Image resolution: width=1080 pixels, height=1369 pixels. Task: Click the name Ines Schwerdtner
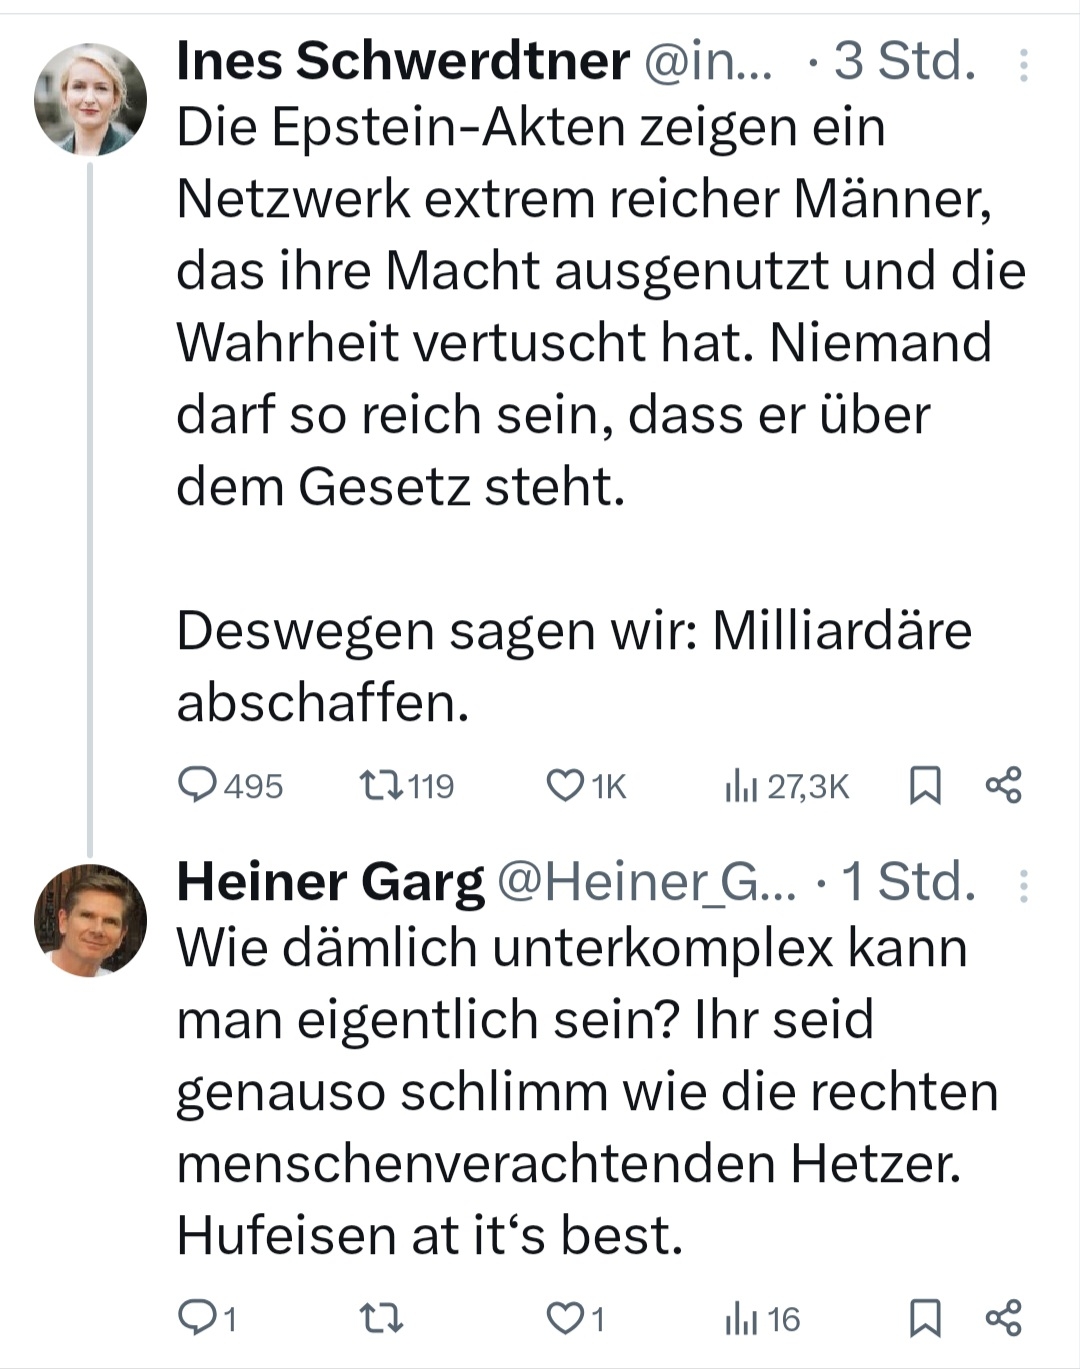(x=403, y=62)
